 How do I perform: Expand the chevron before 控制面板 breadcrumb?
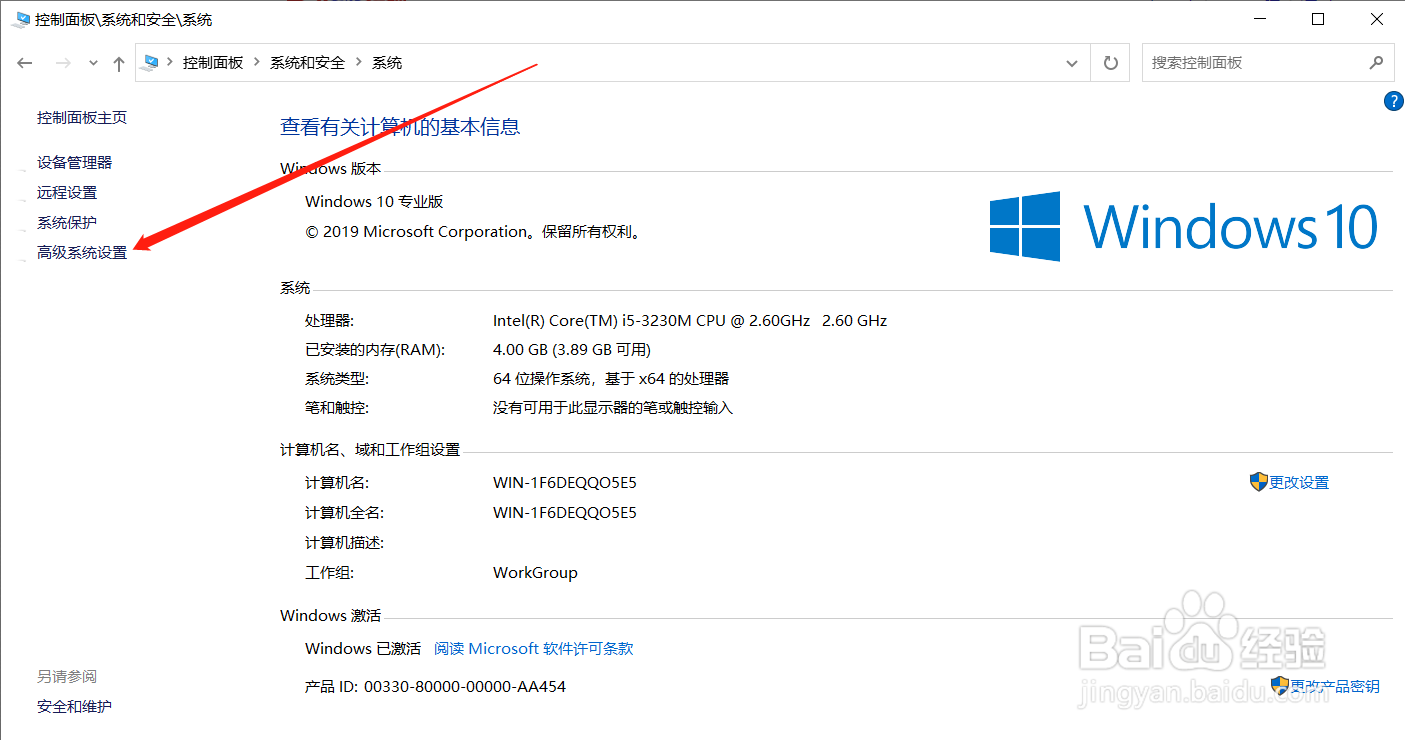click(x=171, y=62)
